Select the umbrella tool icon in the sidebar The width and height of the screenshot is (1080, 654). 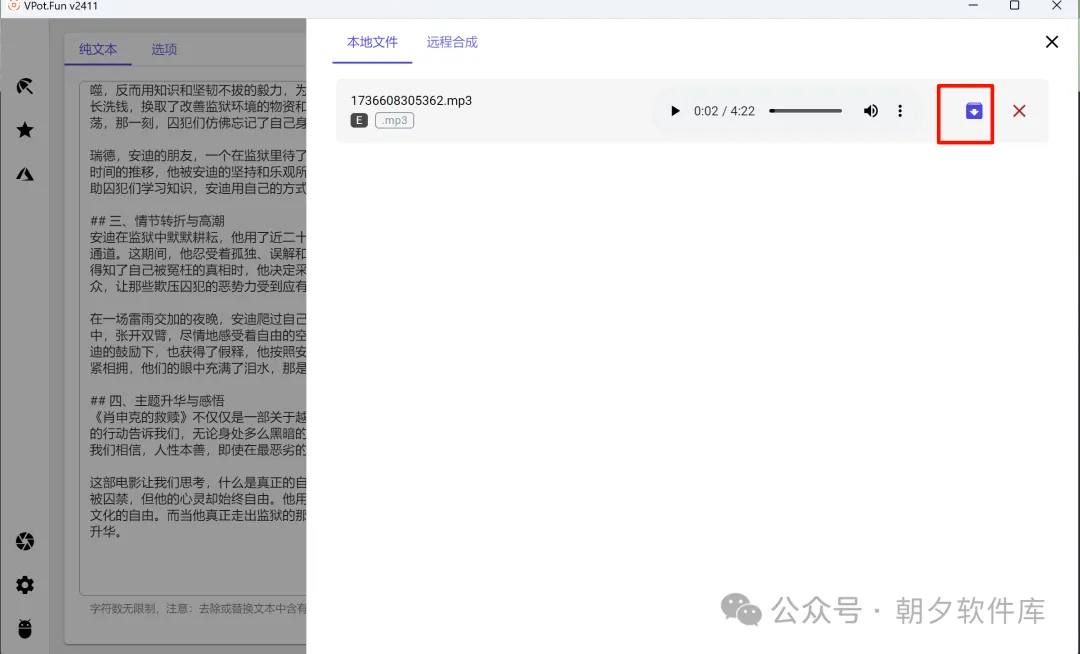tap(25, 85)
